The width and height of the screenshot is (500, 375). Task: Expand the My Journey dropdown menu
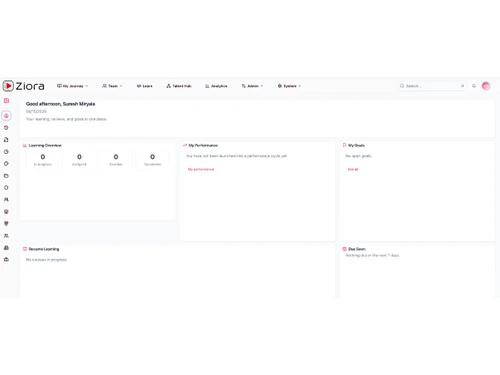pos(72,86)
